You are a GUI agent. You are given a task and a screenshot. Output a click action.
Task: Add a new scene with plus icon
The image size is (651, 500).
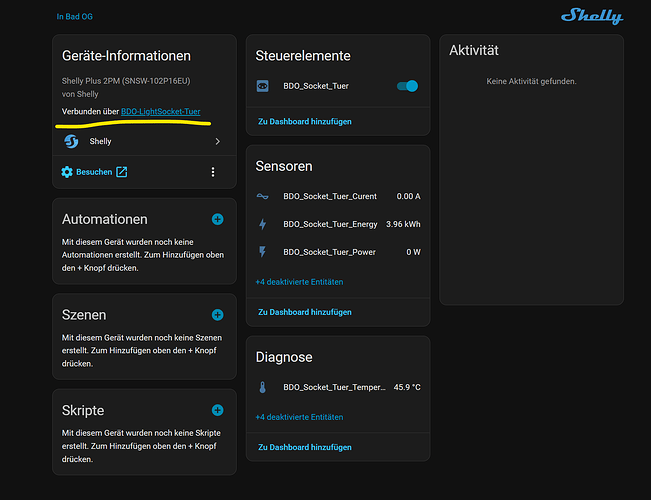217,315
